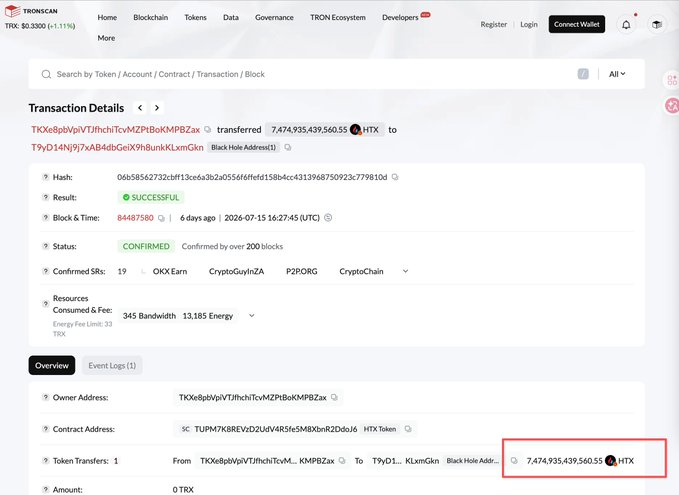The width and height of the screenshot is (679, 495).
Task: Click the pink floating sidebar icon
Action: tap(672, 106)
